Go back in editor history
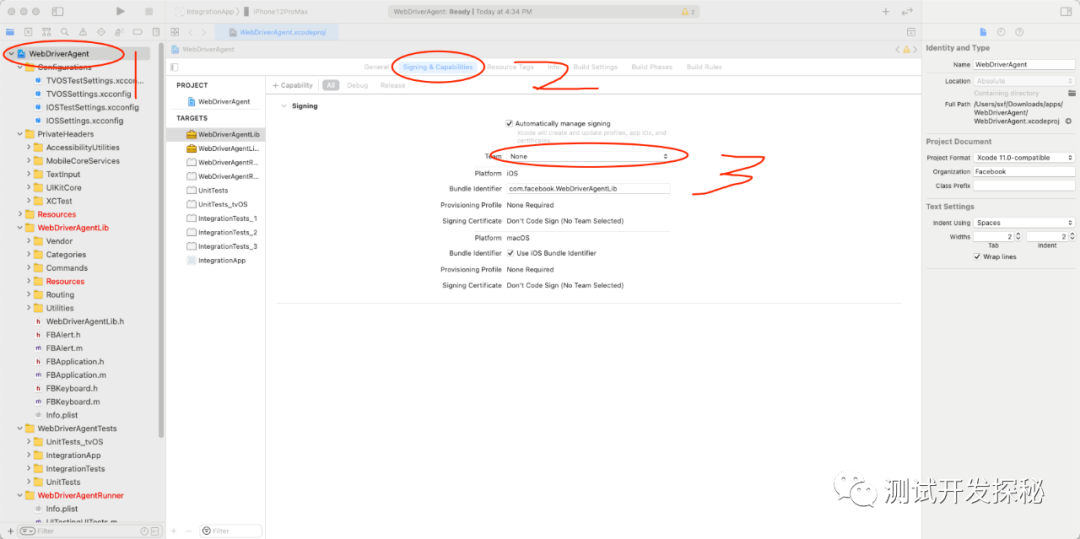Viewport: 1080px width, 539px height. pos(191,32)
